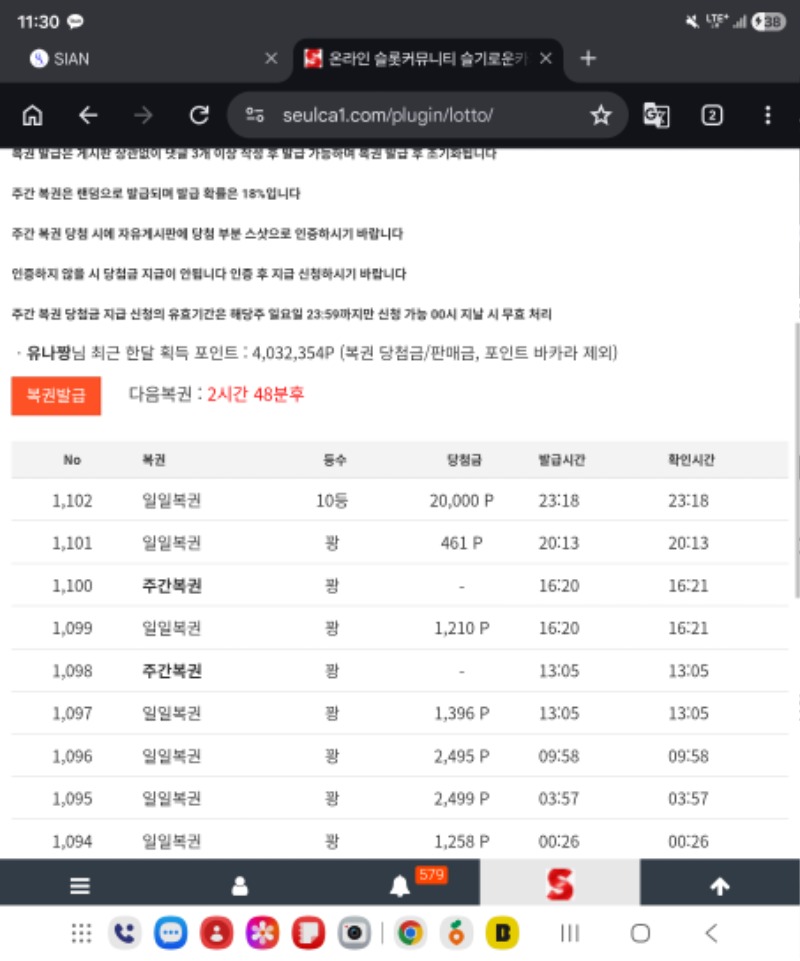The height and width of the screenshot is (961, 800).
Task: Open the profile person icon in bottom bar
Action: point(240,885)
